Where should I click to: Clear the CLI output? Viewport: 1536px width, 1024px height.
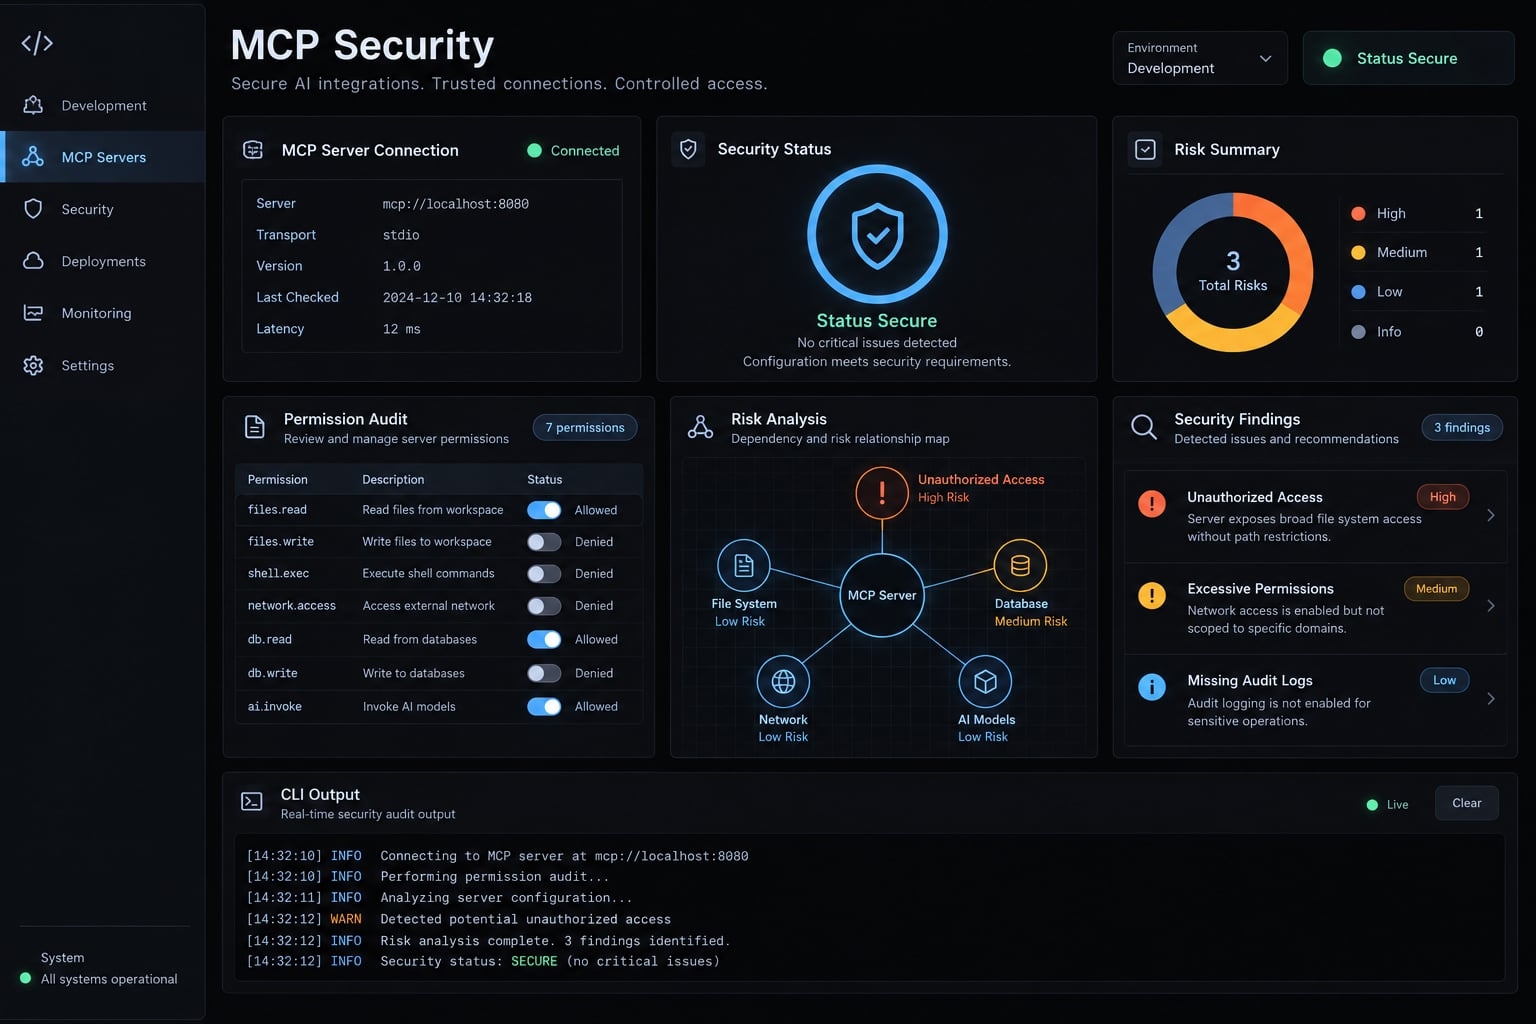coord(1467,803)
